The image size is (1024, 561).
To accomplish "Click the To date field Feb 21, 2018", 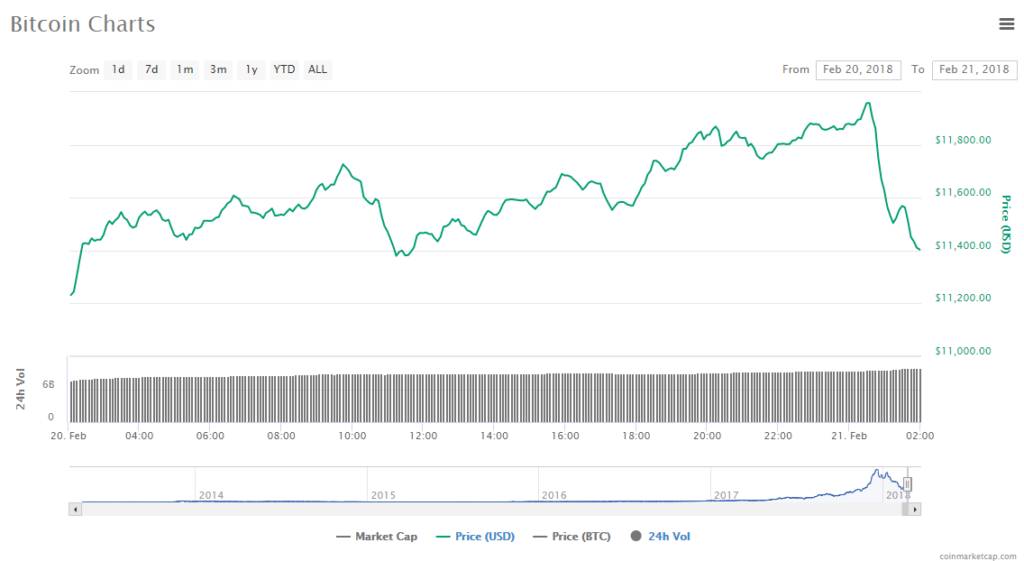I will 974,69.
